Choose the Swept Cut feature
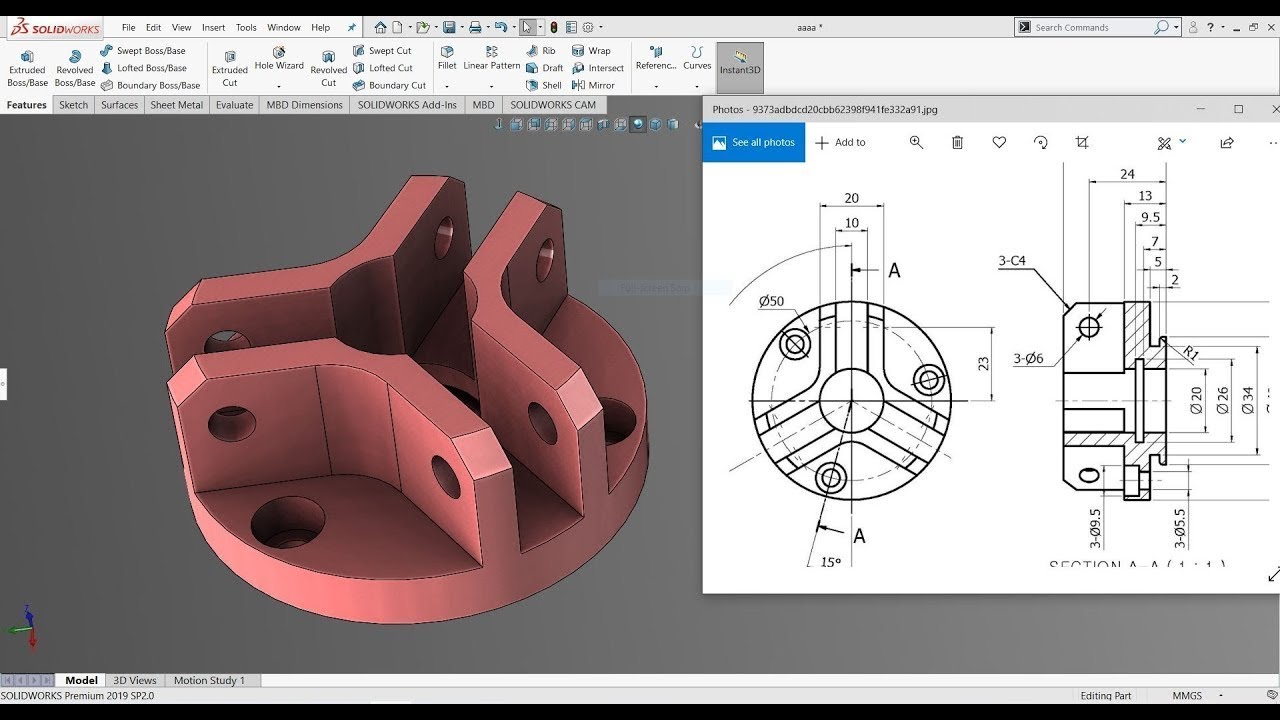This screenshot has width=1280, height=720. pyautogui.click(x=382, y=51)
